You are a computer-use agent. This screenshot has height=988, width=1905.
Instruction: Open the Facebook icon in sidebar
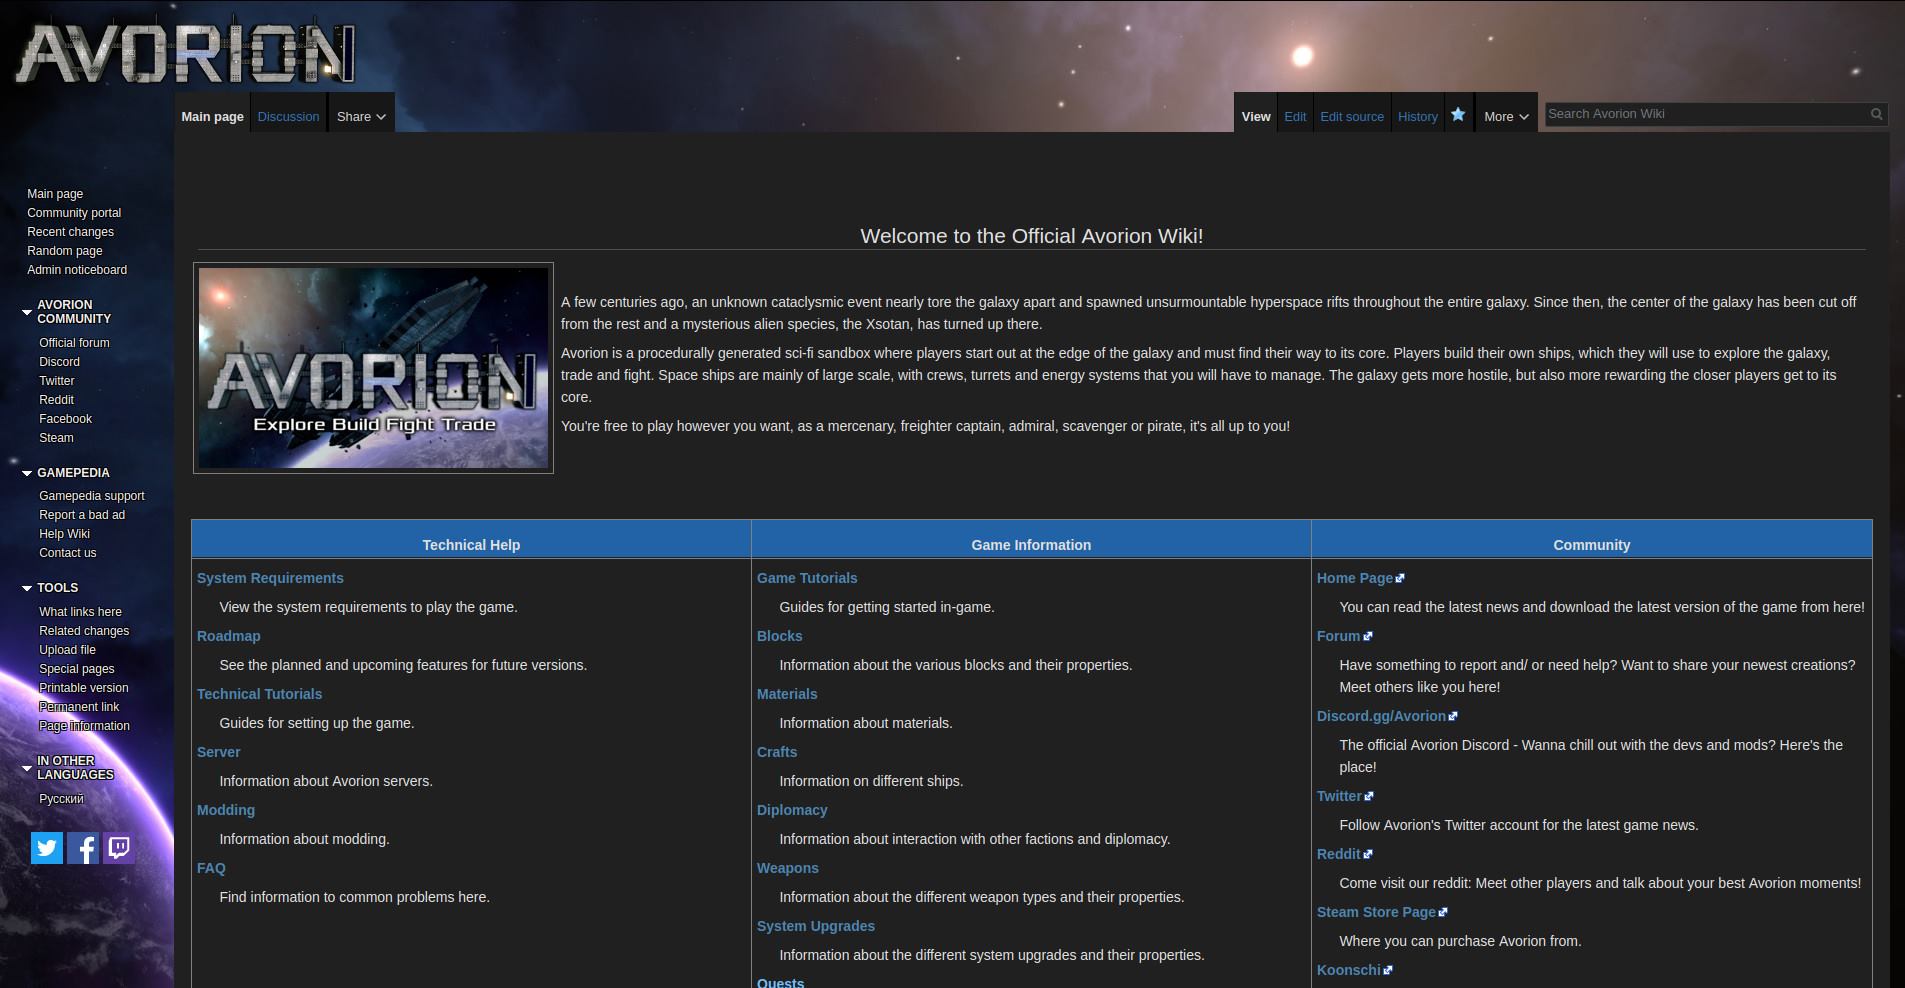coord(83,848)
